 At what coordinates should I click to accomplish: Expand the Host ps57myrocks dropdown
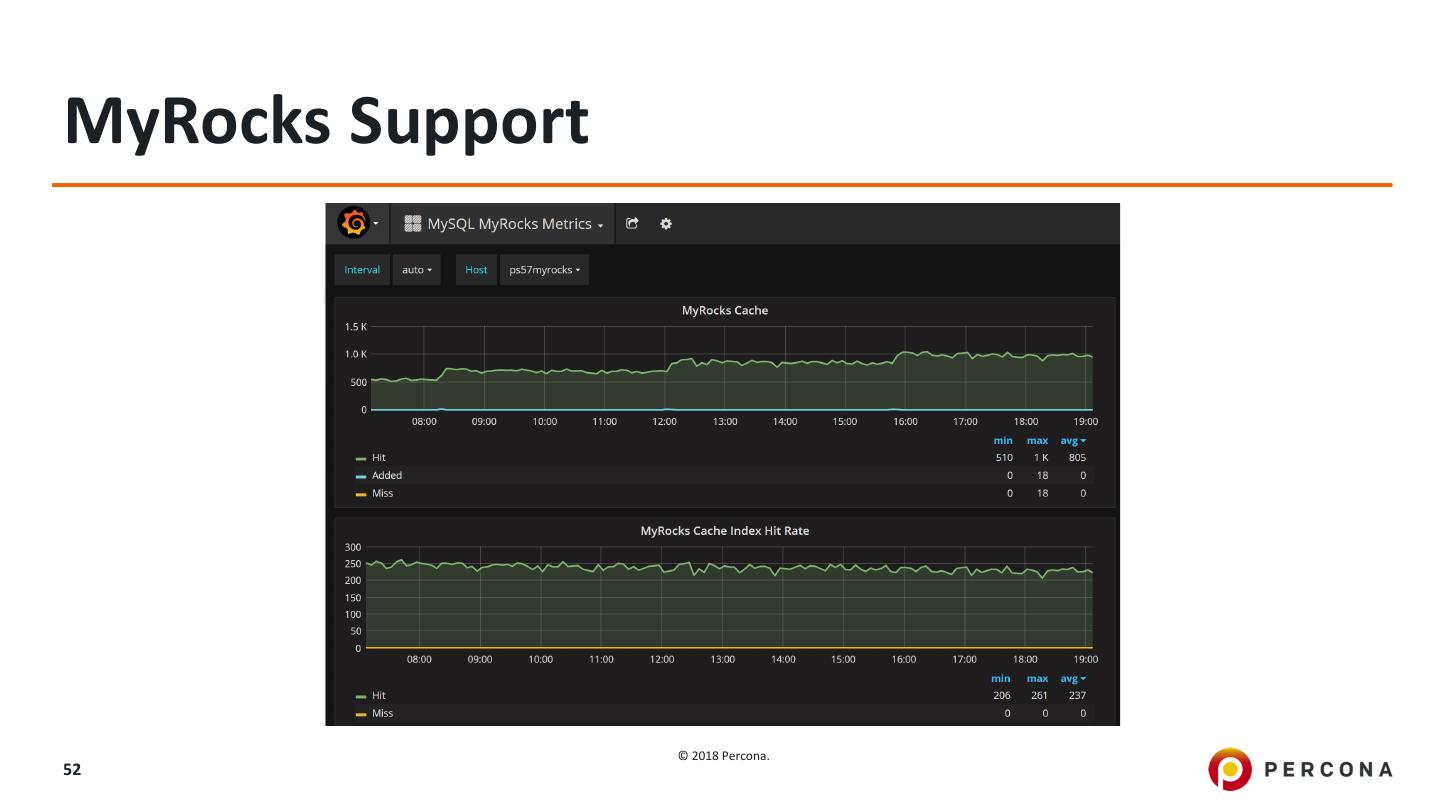[544, 270]
